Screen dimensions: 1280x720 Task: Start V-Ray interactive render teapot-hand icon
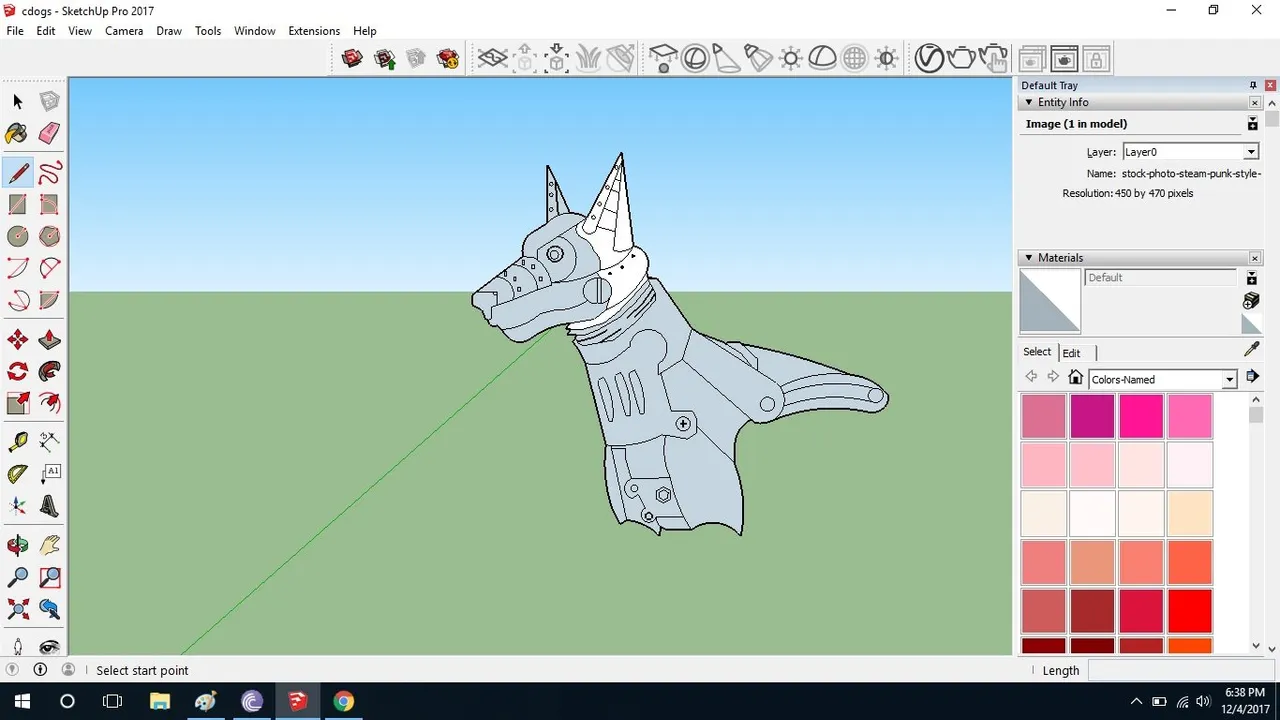[x=993, y=59]
